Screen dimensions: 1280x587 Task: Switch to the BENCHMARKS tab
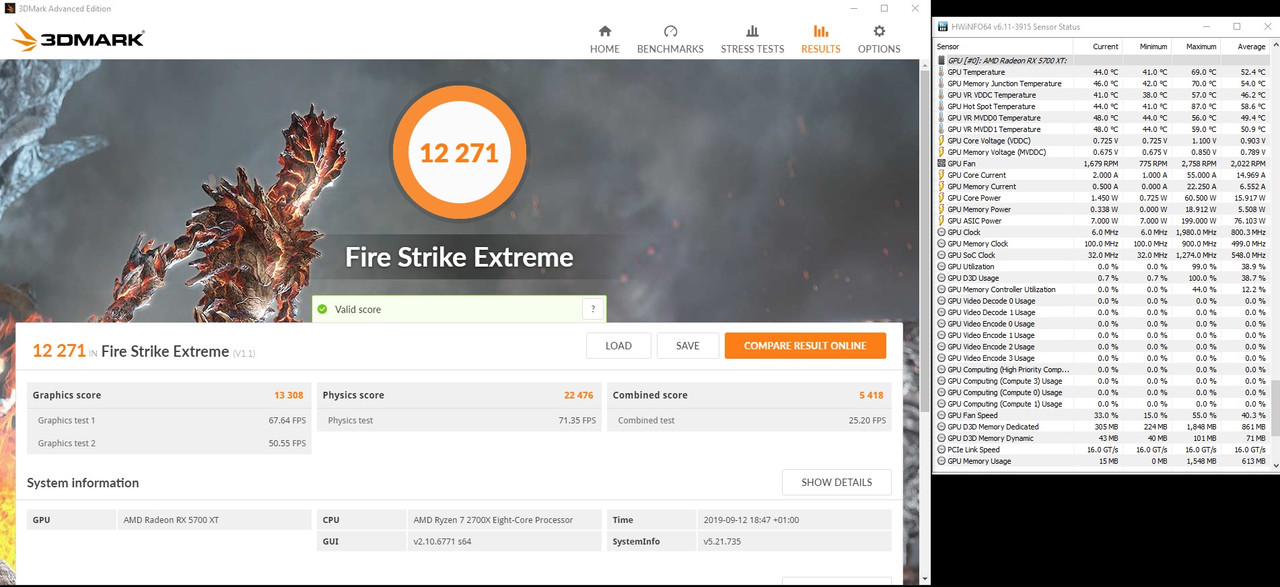click(670, 39)
